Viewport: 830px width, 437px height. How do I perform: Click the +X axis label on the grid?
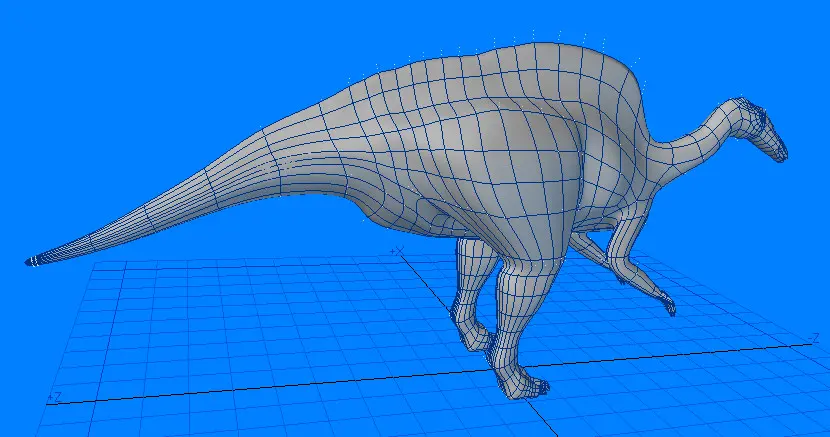[398, 250]
